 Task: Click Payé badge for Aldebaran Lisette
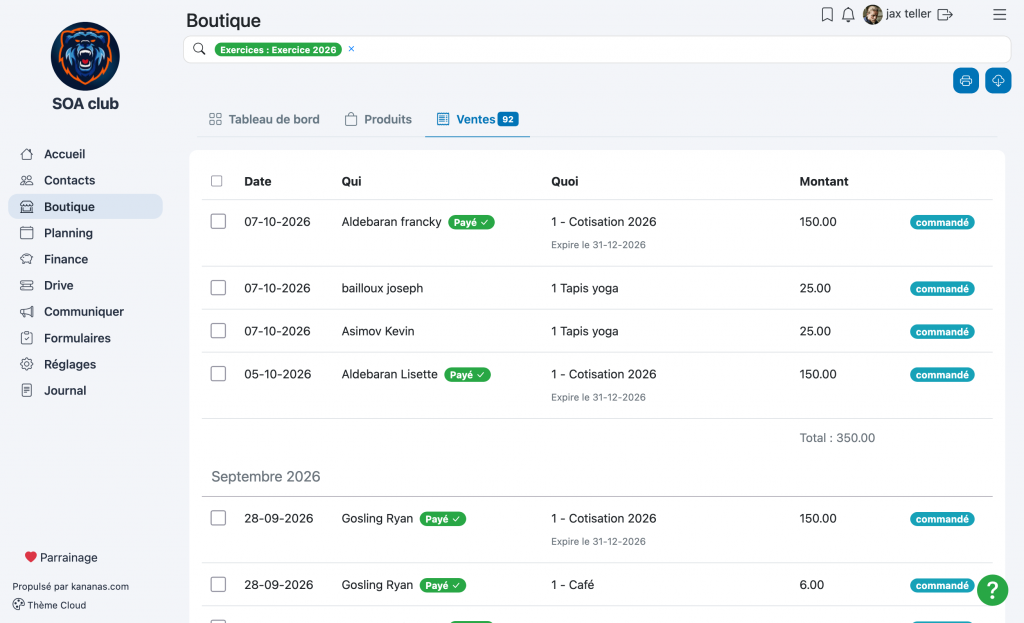pyautogui.click(x=467, y=375)
